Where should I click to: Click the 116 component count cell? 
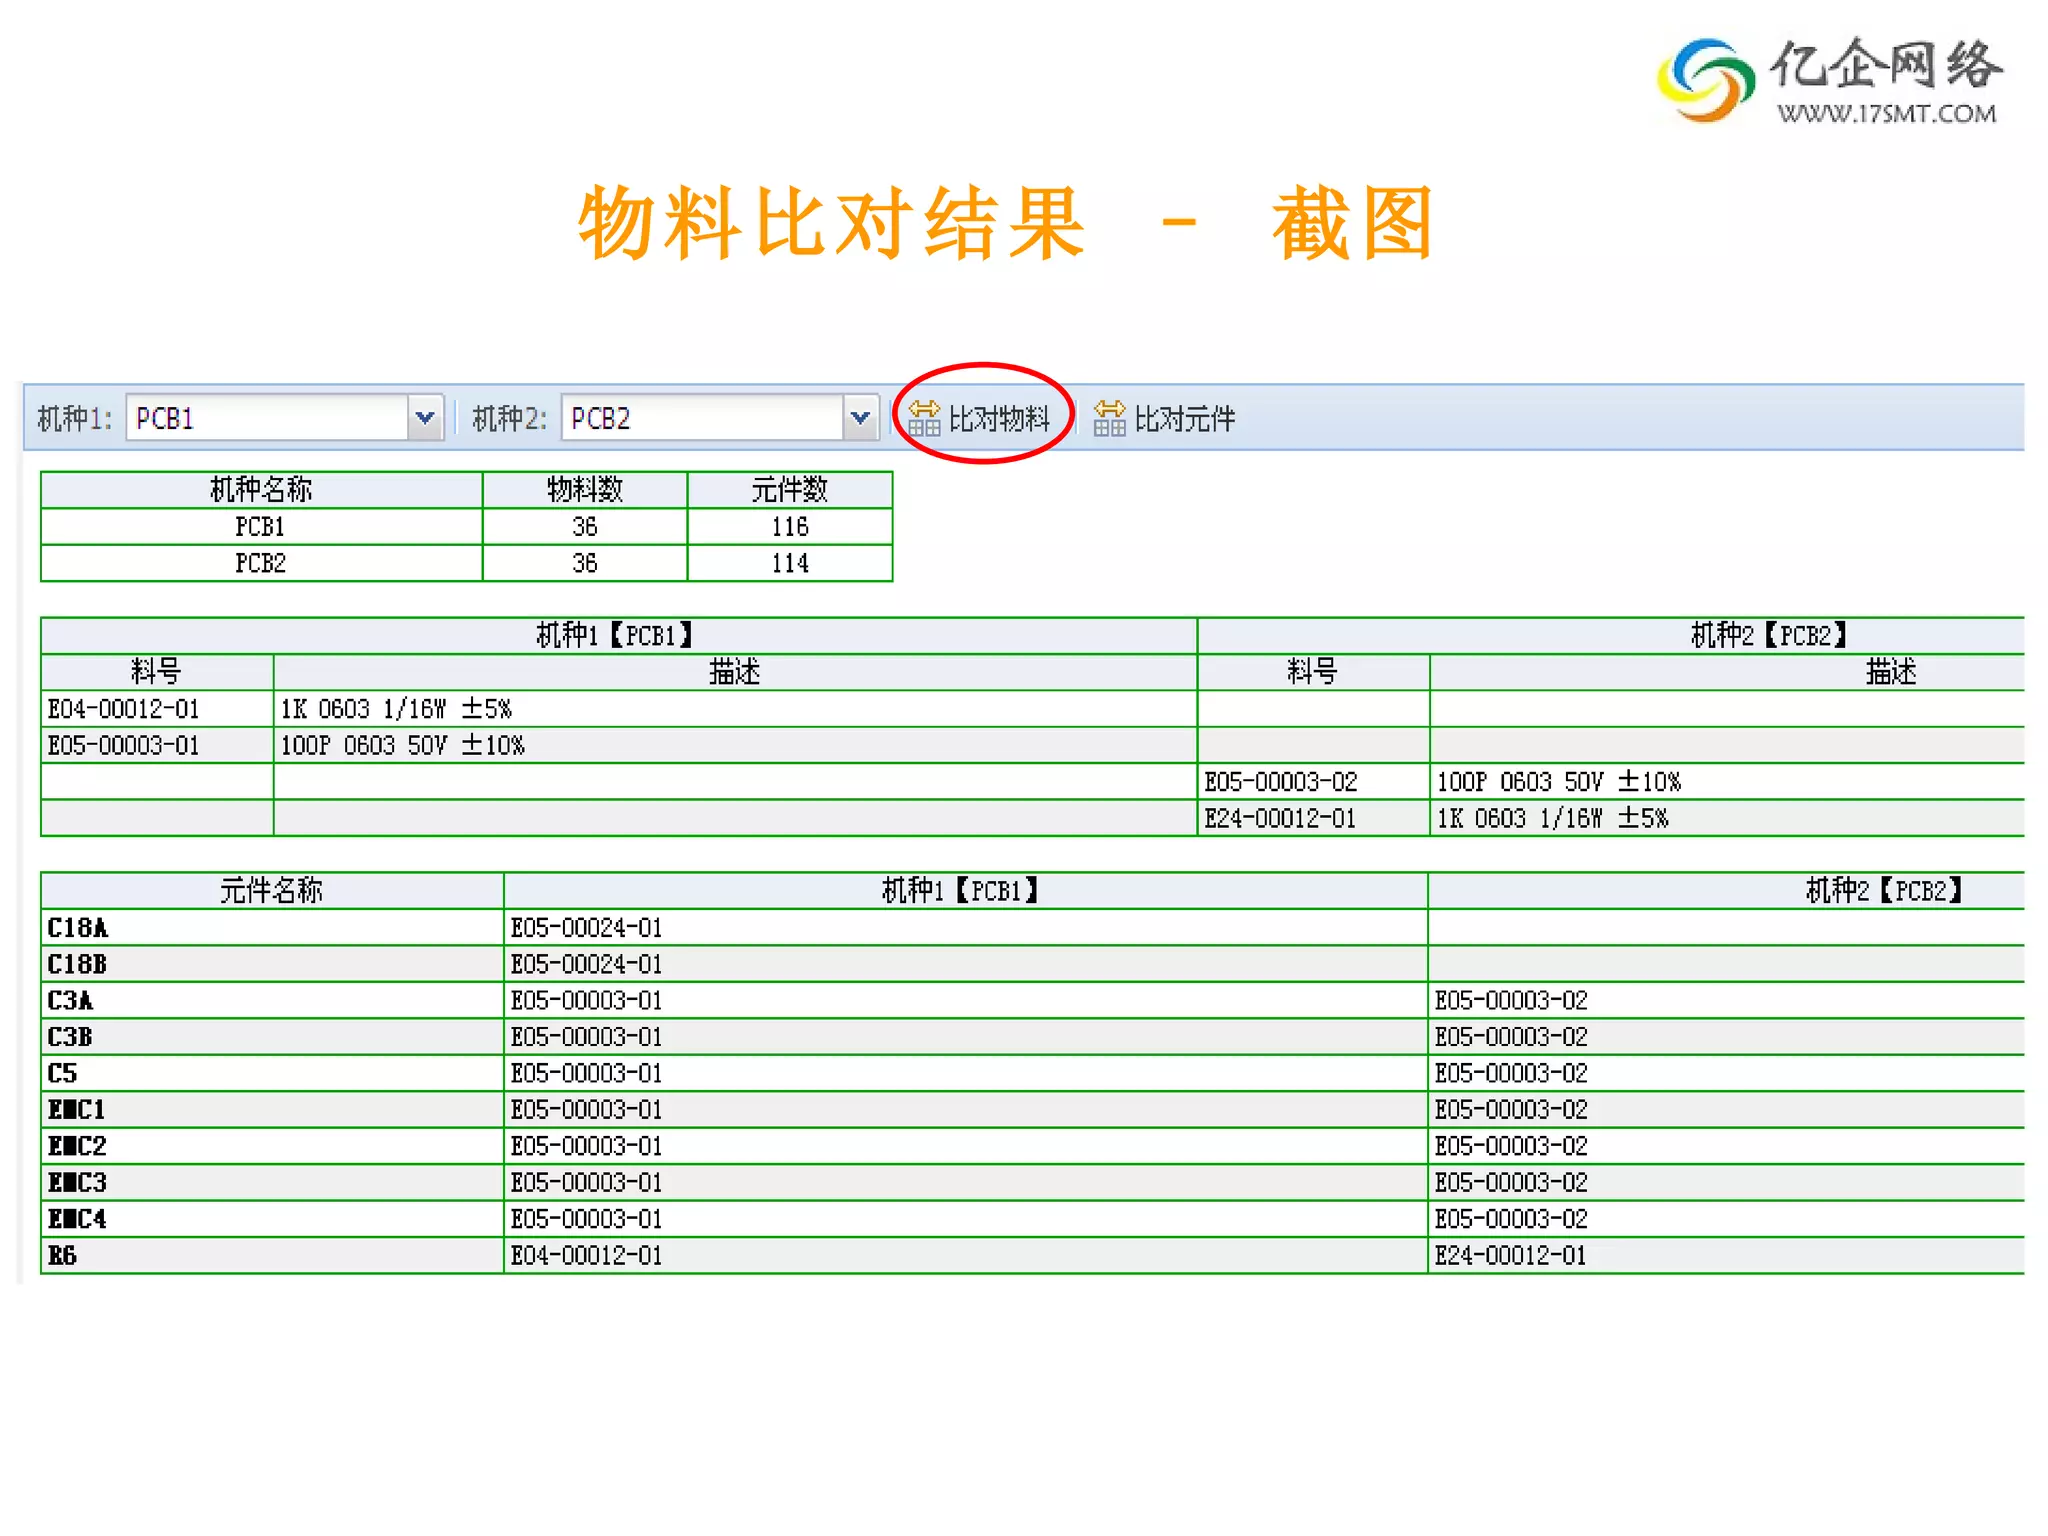pos(790,527)
